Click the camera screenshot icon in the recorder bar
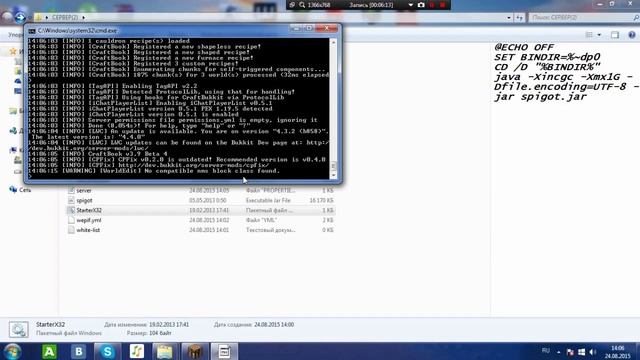 pyautogui.click(x=421, y=5)
